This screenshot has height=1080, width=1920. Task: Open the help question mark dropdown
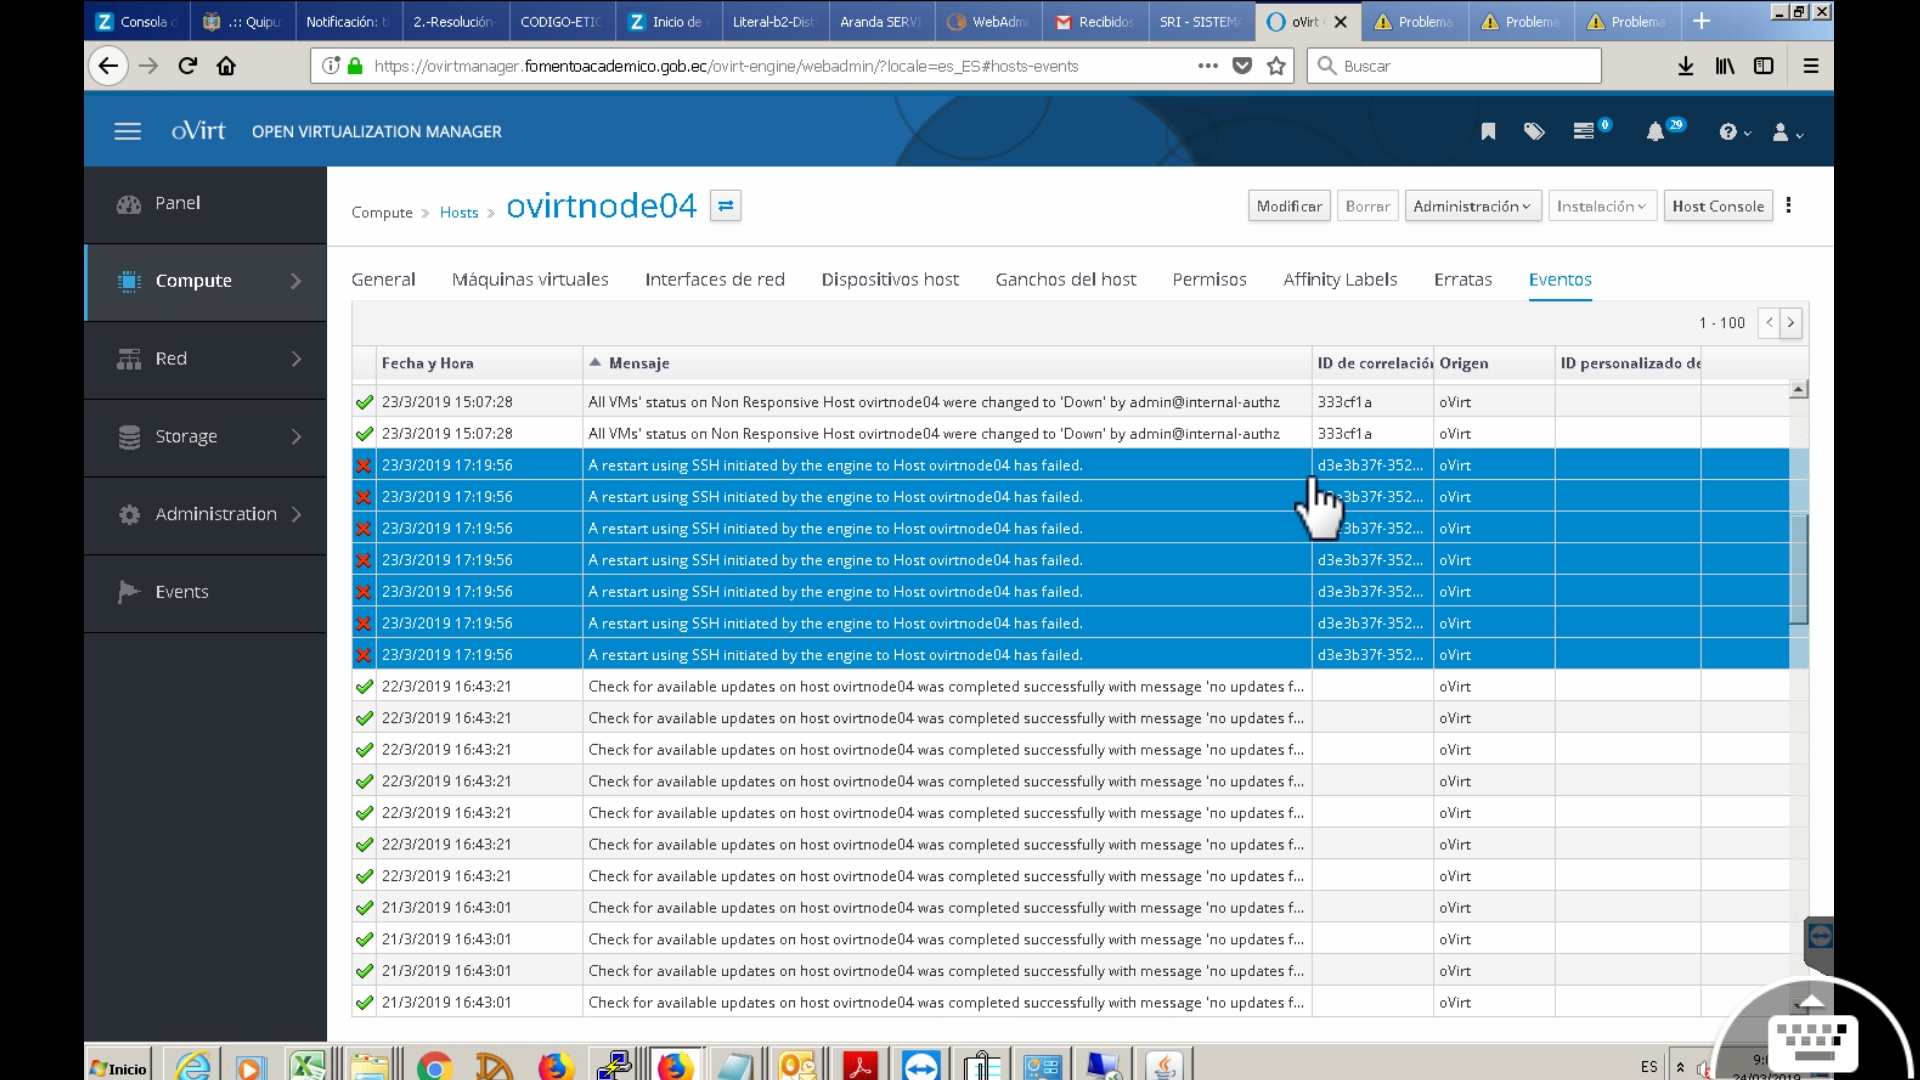(x=1733, y=132)
